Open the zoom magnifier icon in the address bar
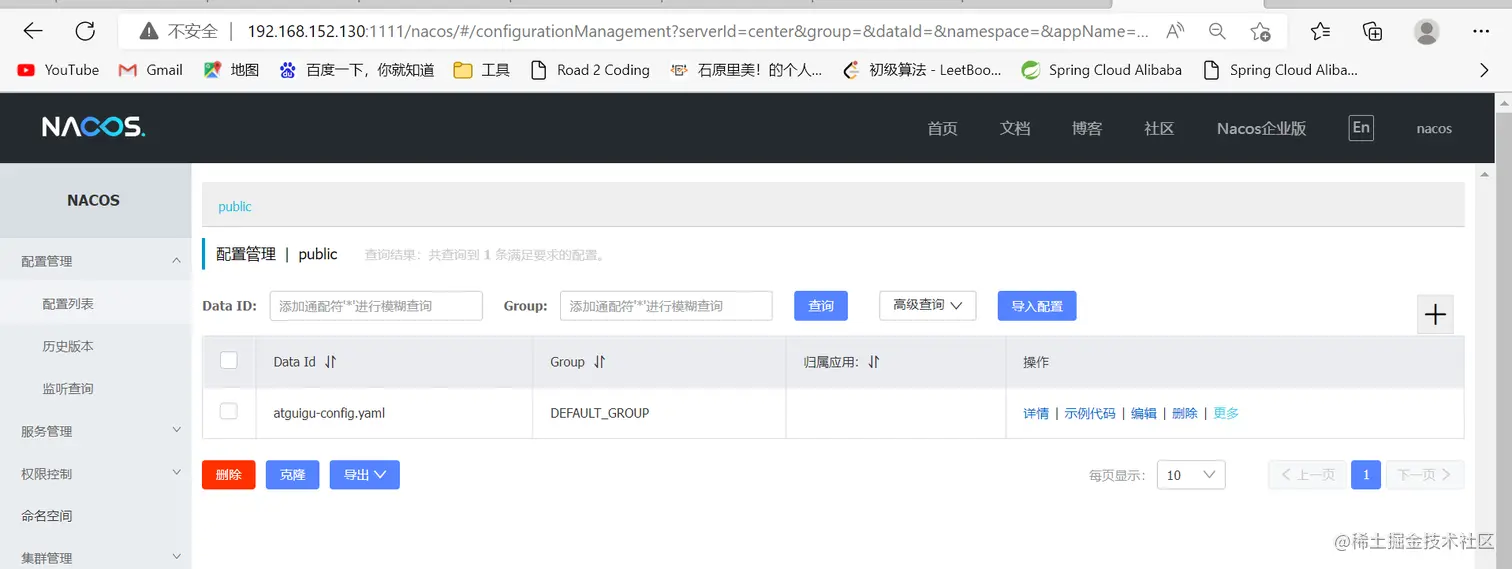 [1217, 31]
